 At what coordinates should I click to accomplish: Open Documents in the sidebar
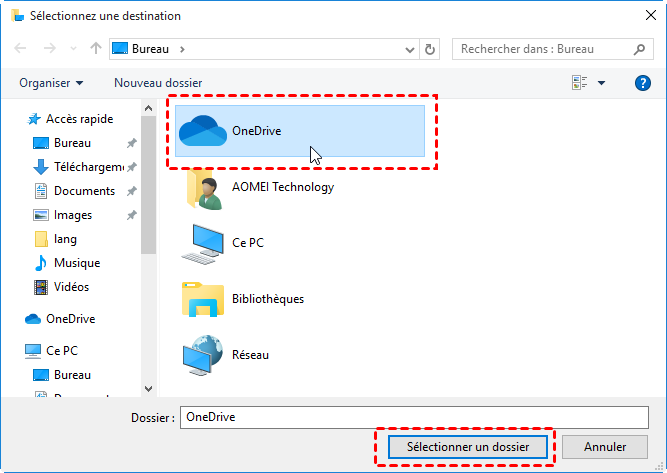tap(74, 191)
